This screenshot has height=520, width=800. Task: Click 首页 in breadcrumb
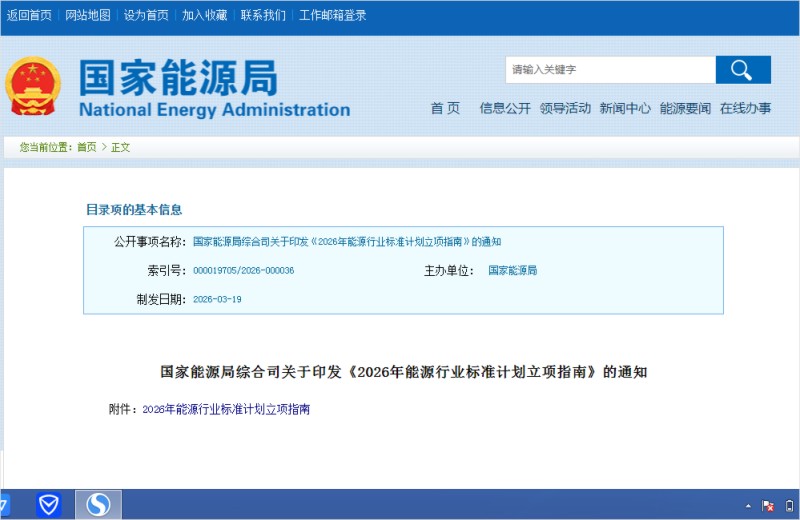tap(87, 147)
